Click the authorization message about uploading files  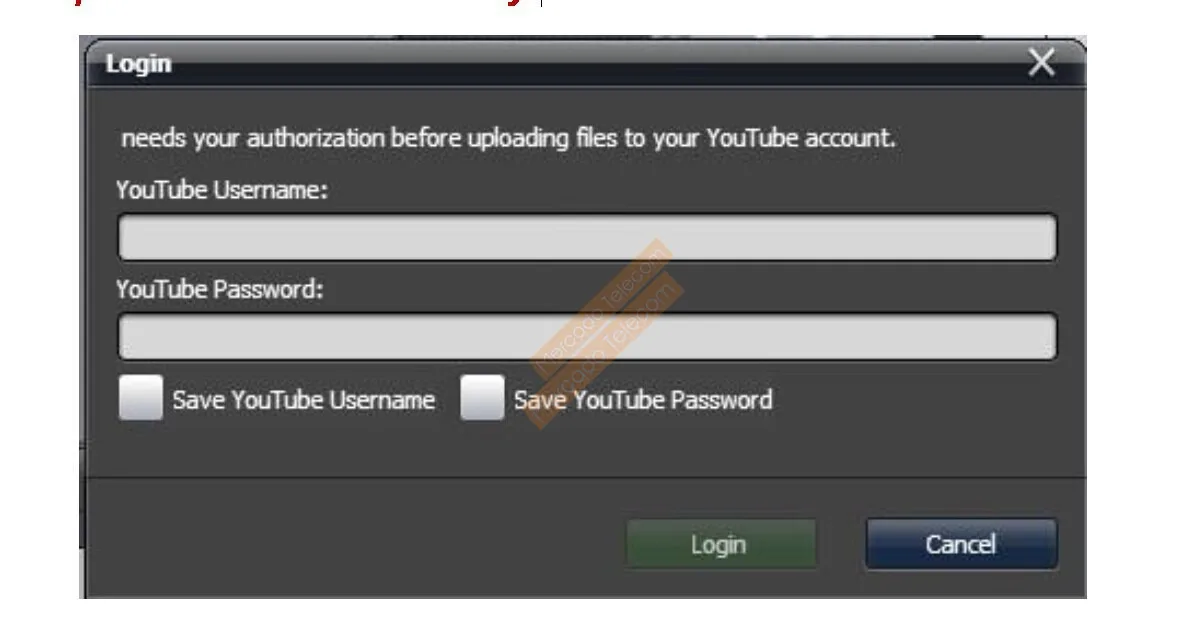click(x=508, y=138)
